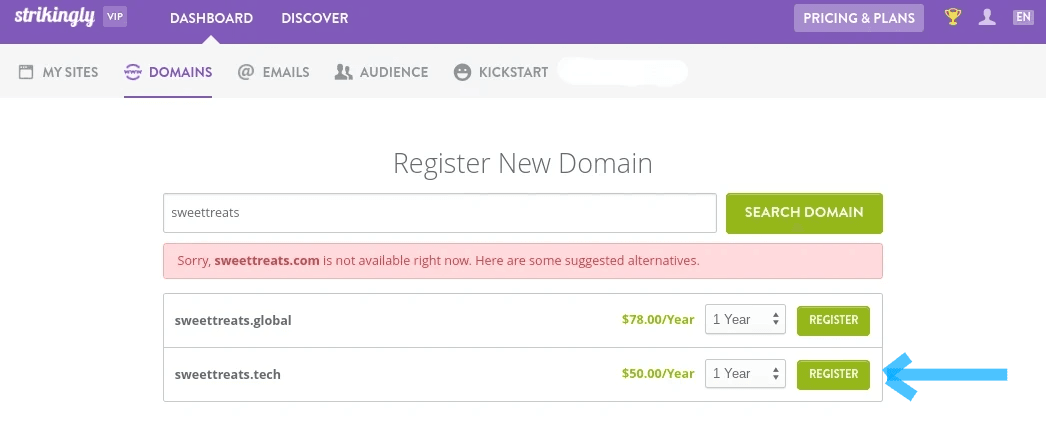The height and width of the screenshot is (426, 1046).
Task: Click the VIP badge
Action: click(x=115, y=17)
